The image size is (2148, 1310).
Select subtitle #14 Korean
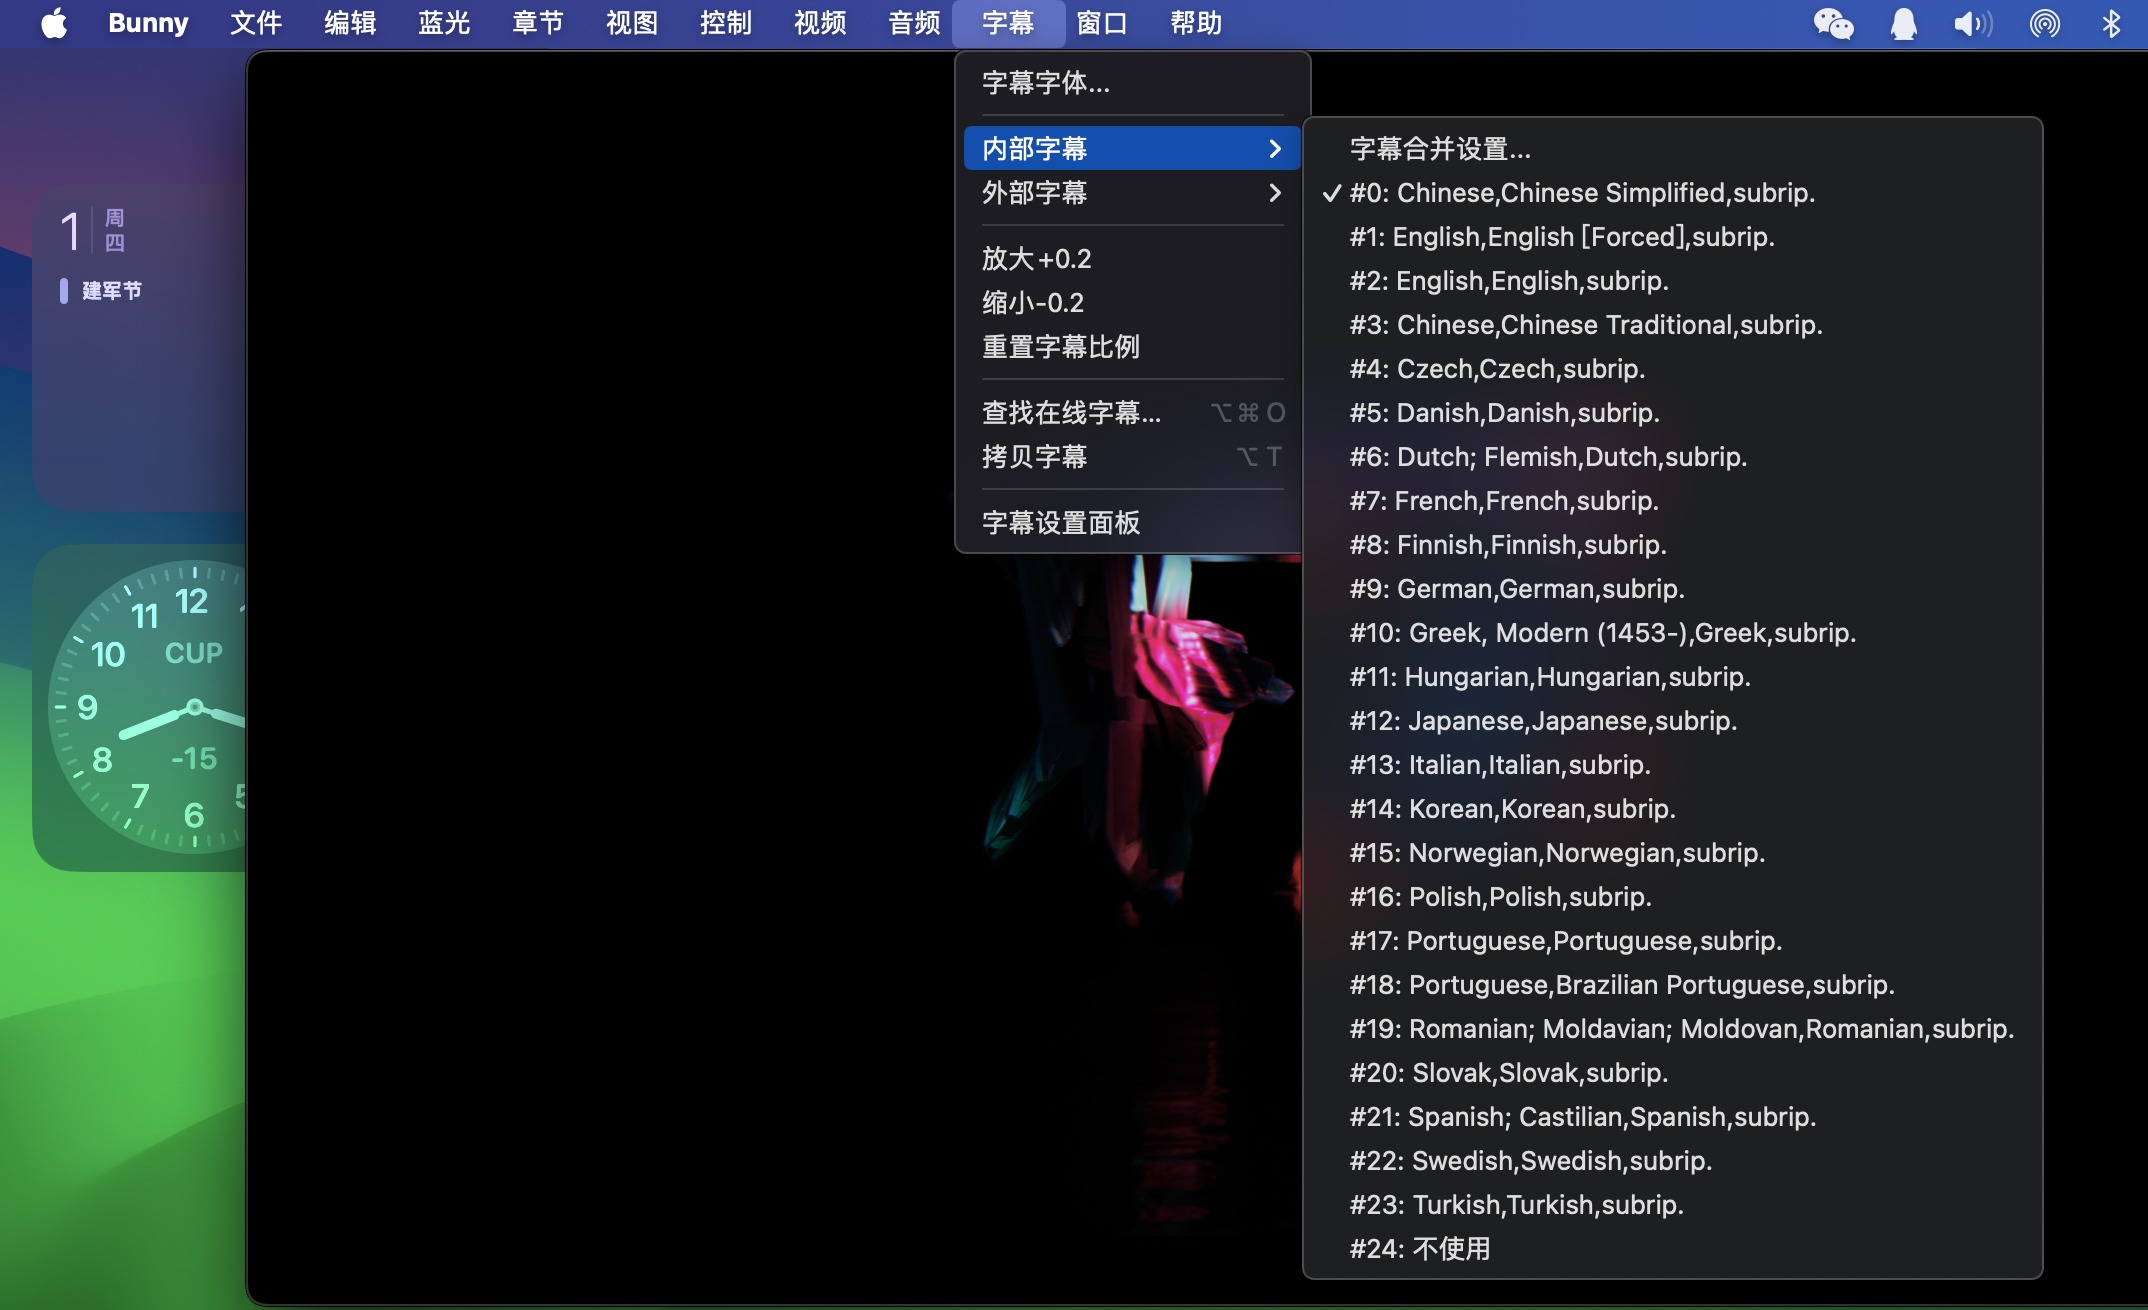point(1672,808)
